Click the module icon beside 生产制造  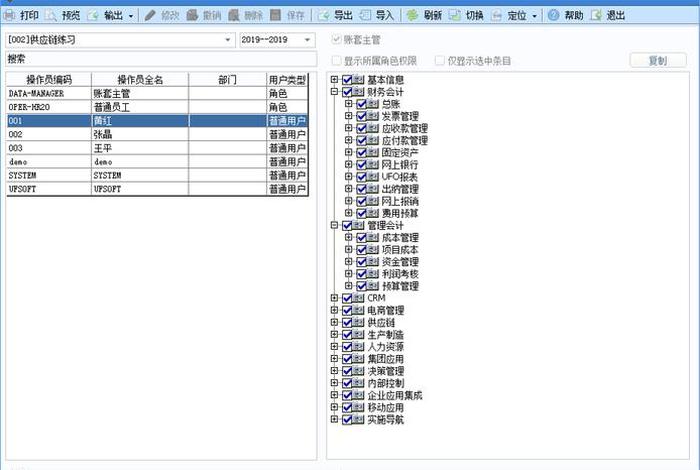click(358, 334)
